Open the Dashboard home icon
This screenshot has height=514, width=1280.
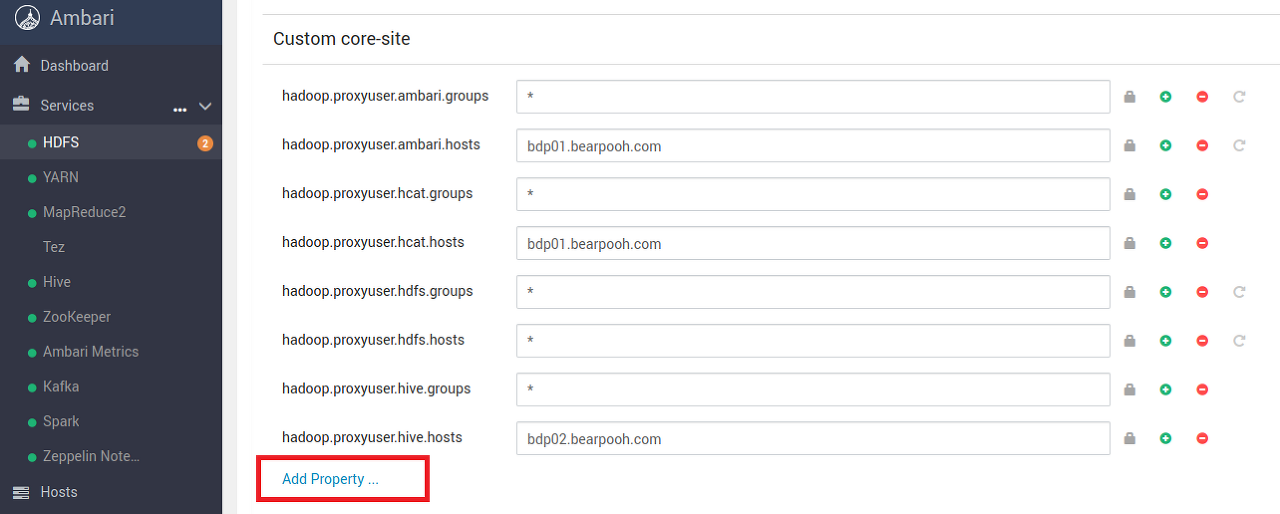(x=21, y=65)
